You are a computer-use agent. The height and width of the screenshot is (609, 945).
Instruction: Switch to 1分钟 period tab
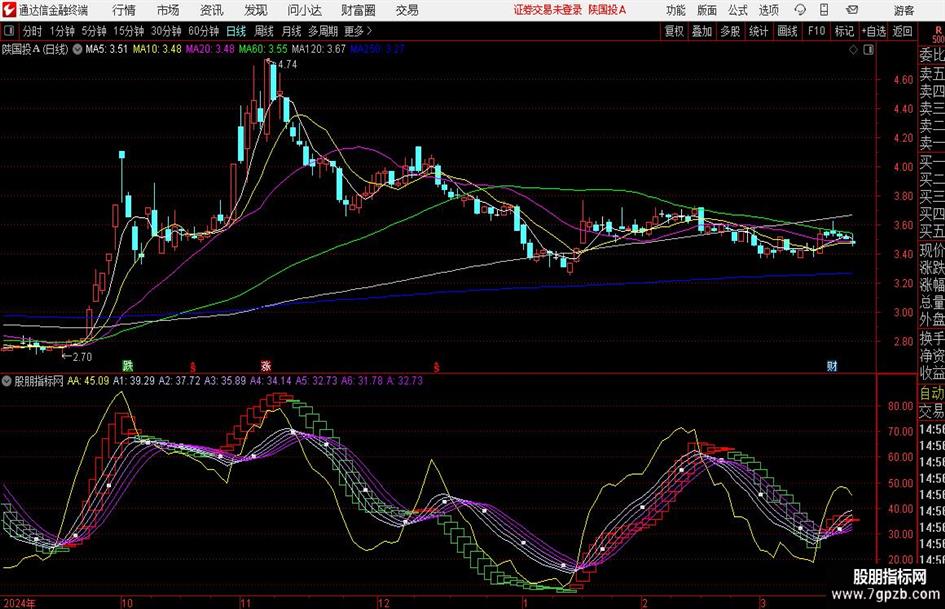tap(62, 31)
